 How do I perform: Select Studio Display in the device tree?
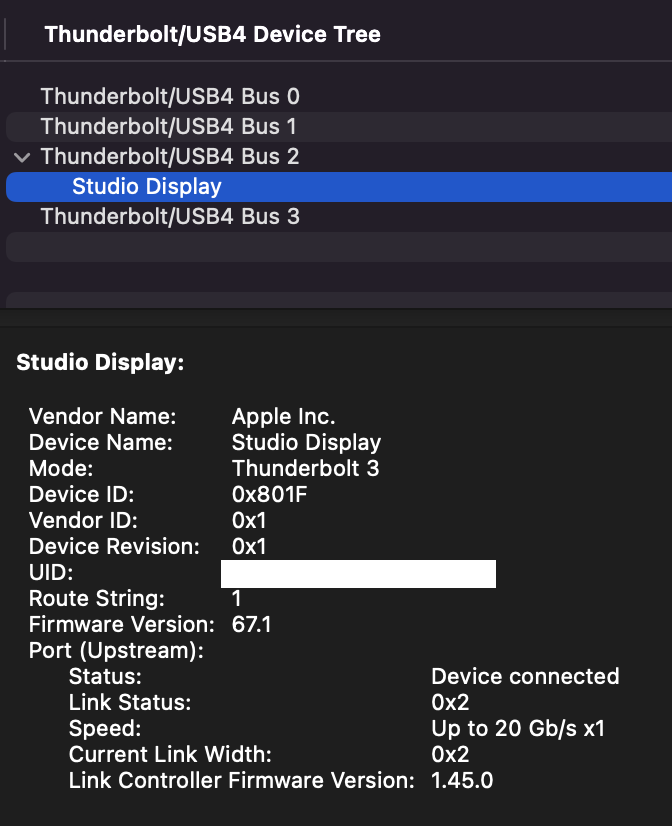147,187
